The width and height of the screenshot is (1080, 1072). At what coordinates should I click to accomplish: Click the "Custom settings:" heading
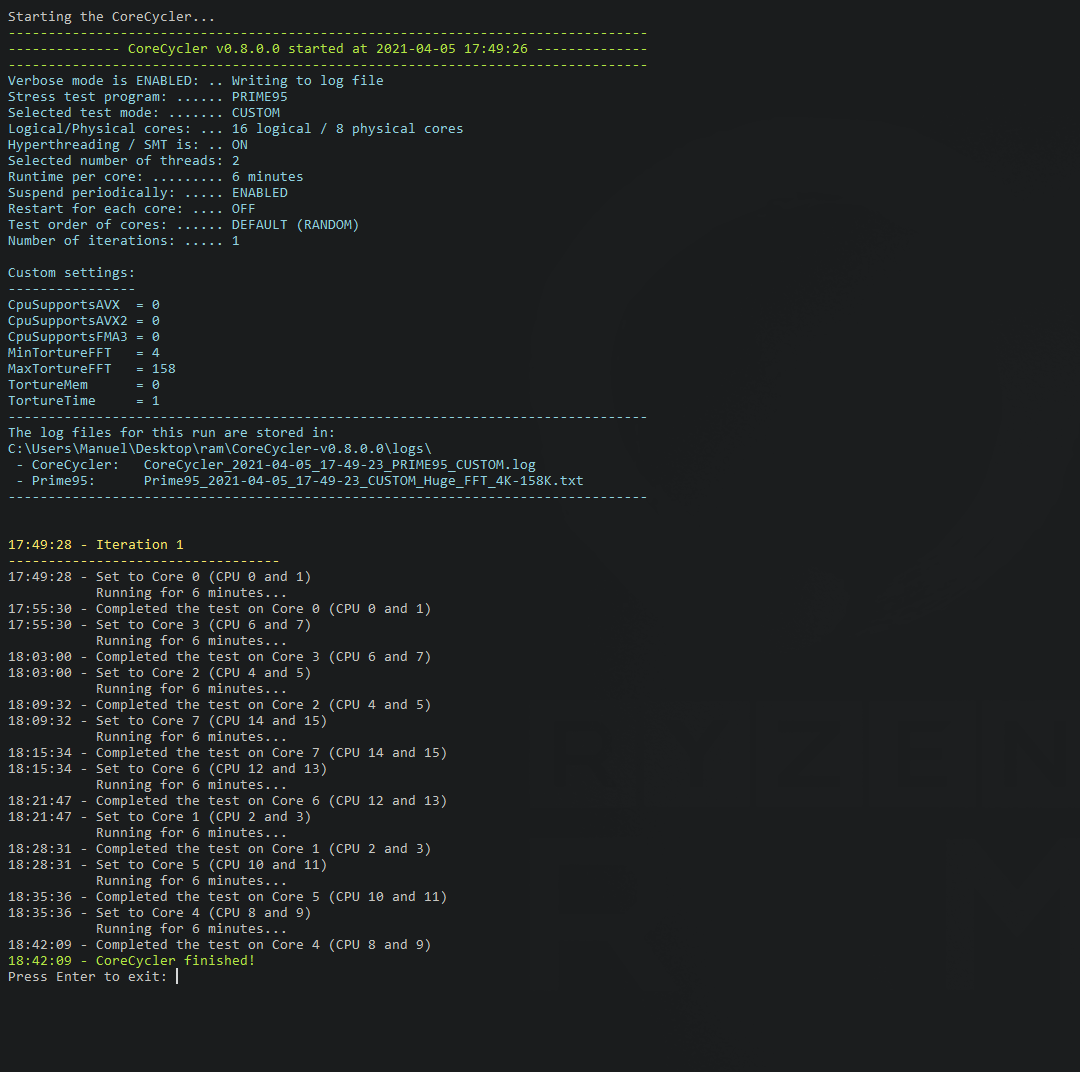click(71, 273)
